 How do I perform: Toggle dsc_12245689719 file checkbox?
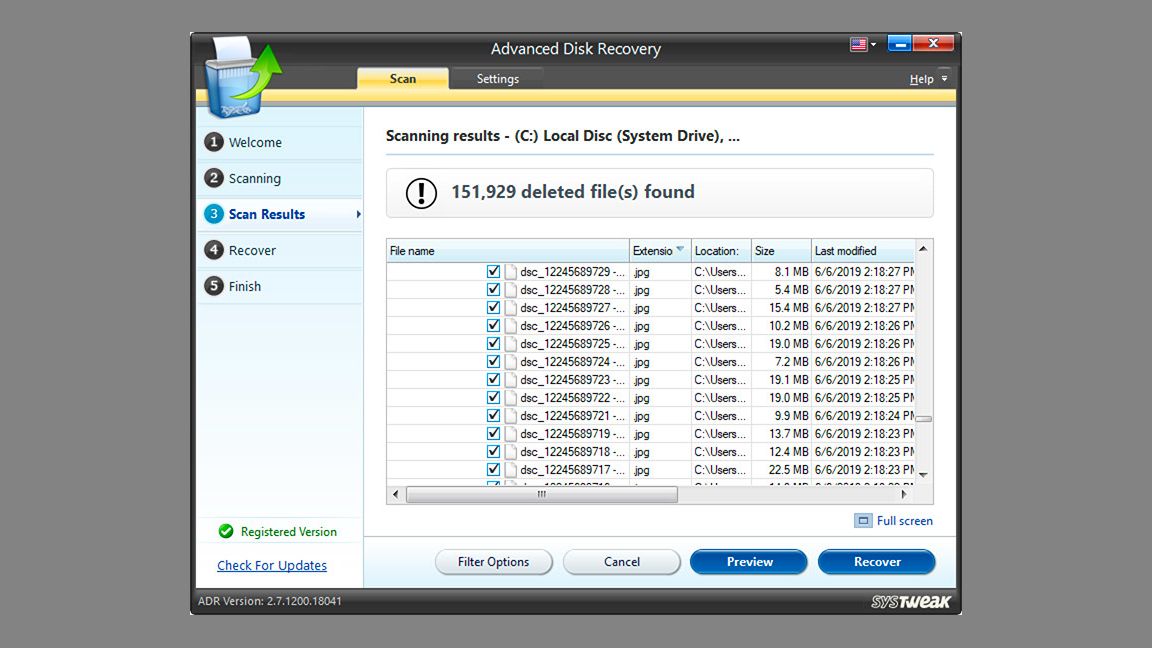click(x=494, y=433)
